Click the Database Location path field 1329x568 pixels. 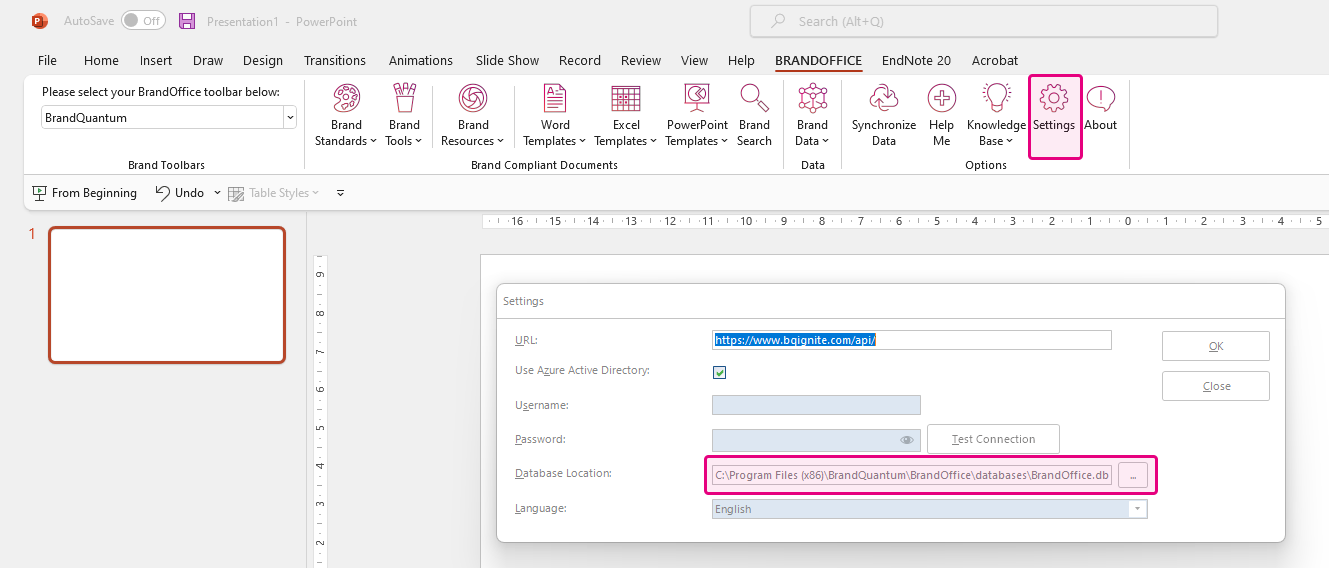point(912,475)
